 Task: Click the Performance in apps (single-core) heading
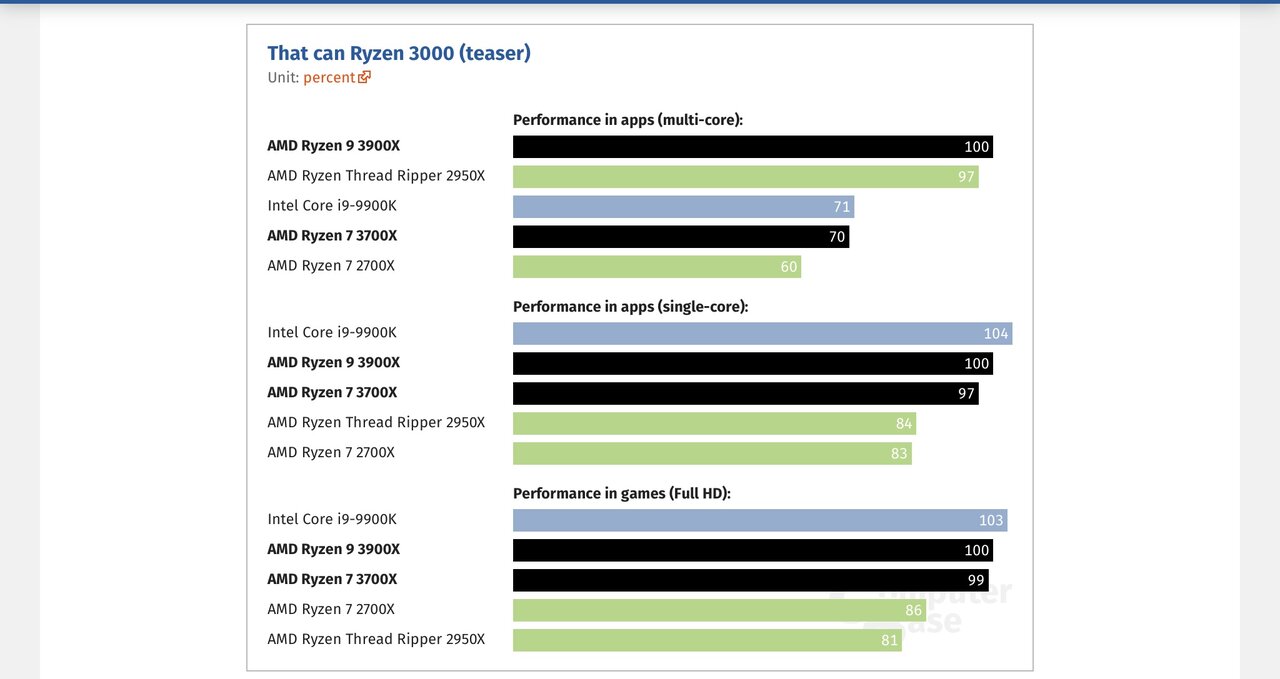pyautogui.click(x=631, y=307)
